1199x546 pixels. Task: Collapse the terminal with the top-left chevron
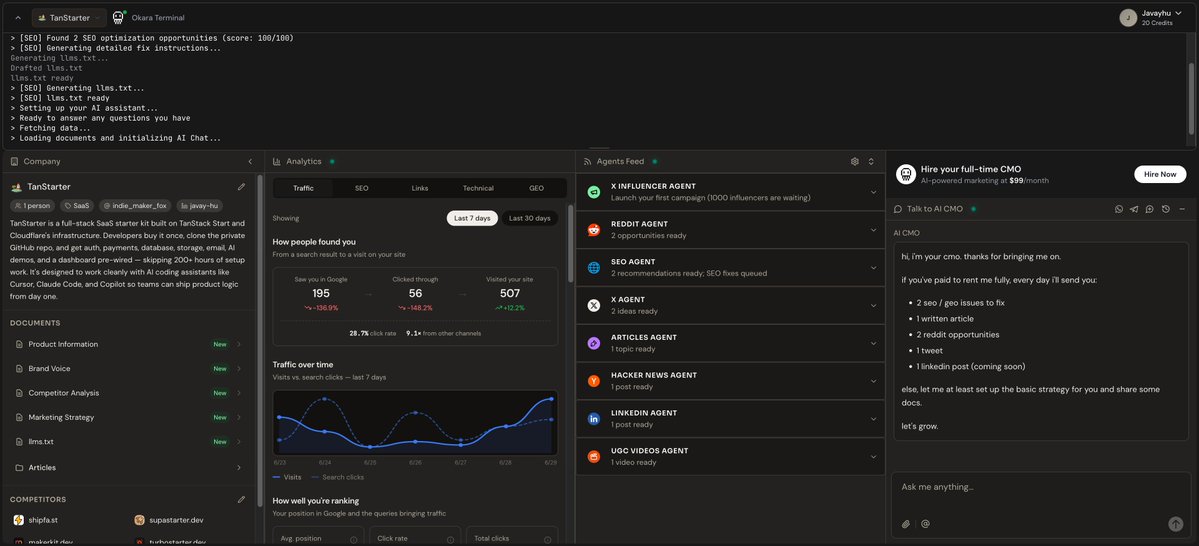[18, 18]
